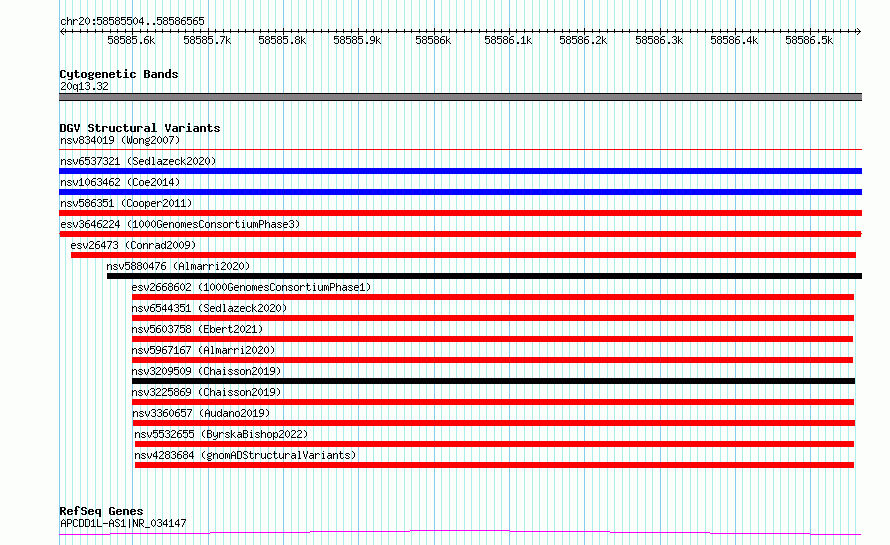The width and height of the screenshot is (890, 545).
Task: Click the red bar of nsv5532655
Action: (494, 444)
